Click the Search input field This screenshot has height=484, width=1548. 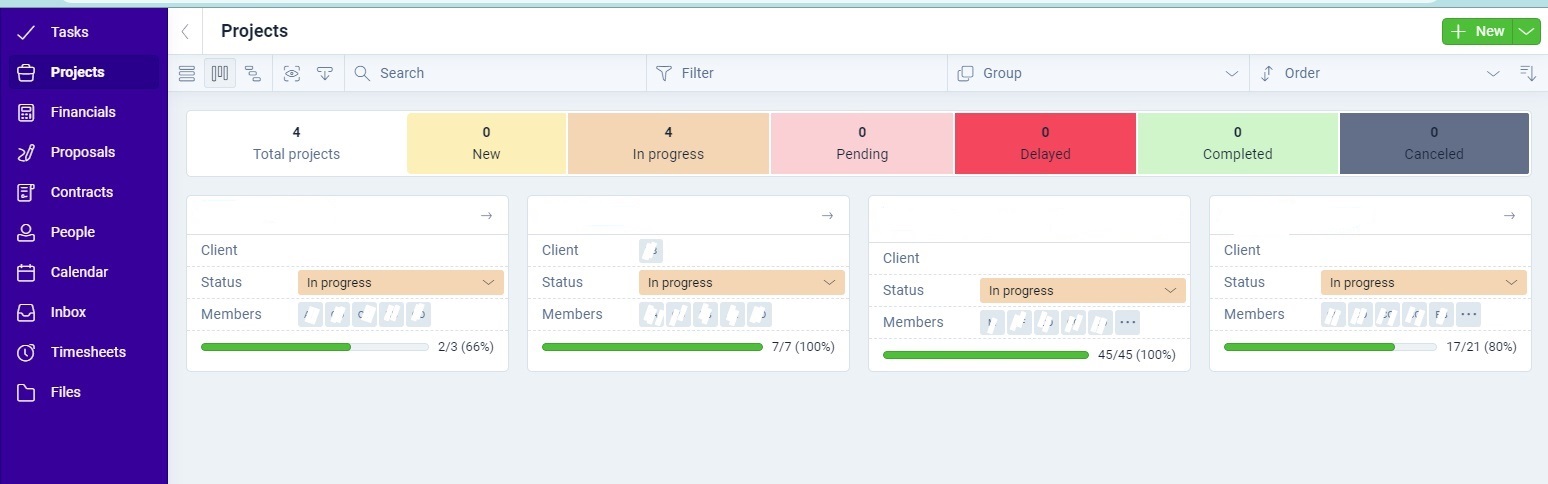(496, 73)
